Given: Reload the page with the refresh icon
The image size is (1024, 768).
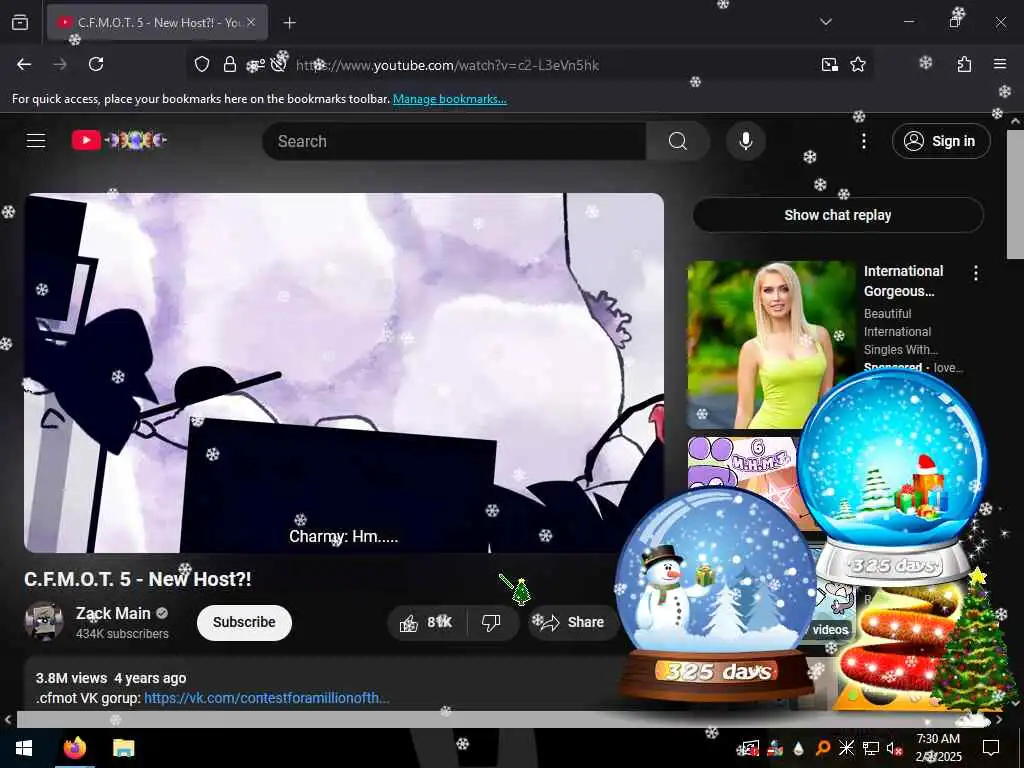Looking at the screenshot, I should click(96, 64).
